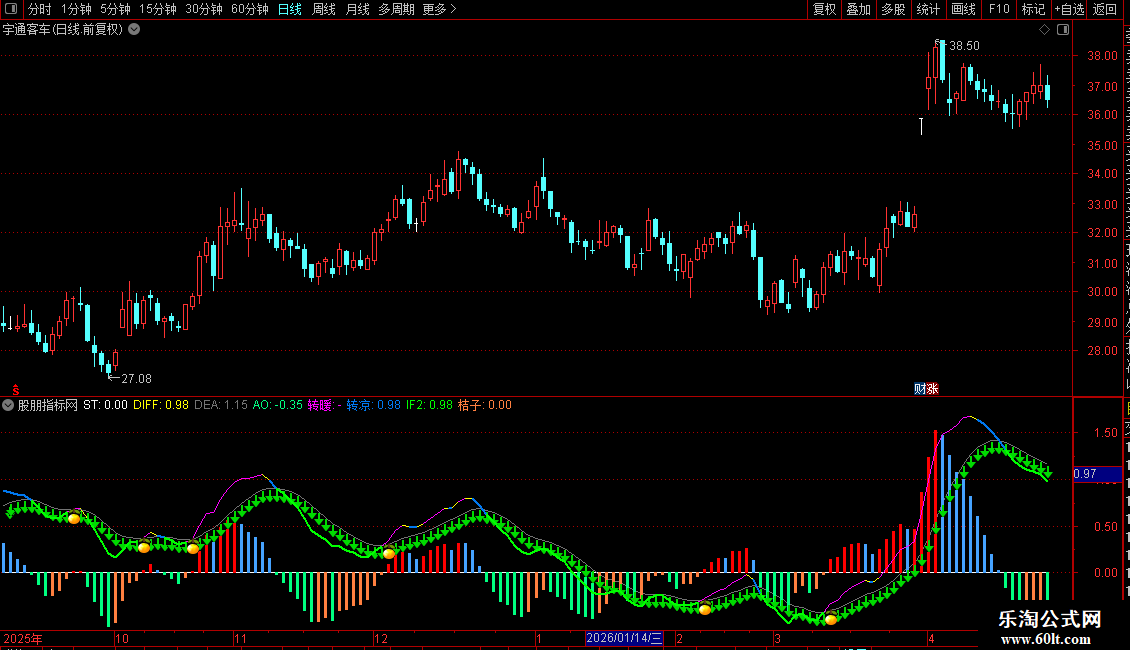Viewport: 1130px width, 650px height.
Task: Open the 宇通客车 chart settings dropdown
Action: tap(134, 30)
